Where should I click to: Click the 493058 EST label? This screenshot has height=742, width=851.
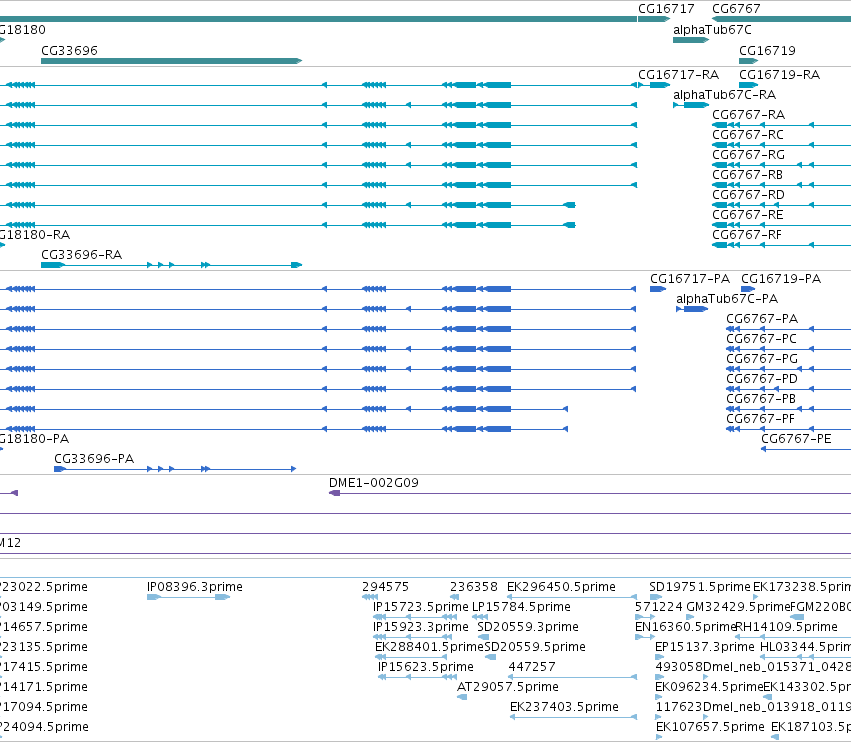click(679, 667)
